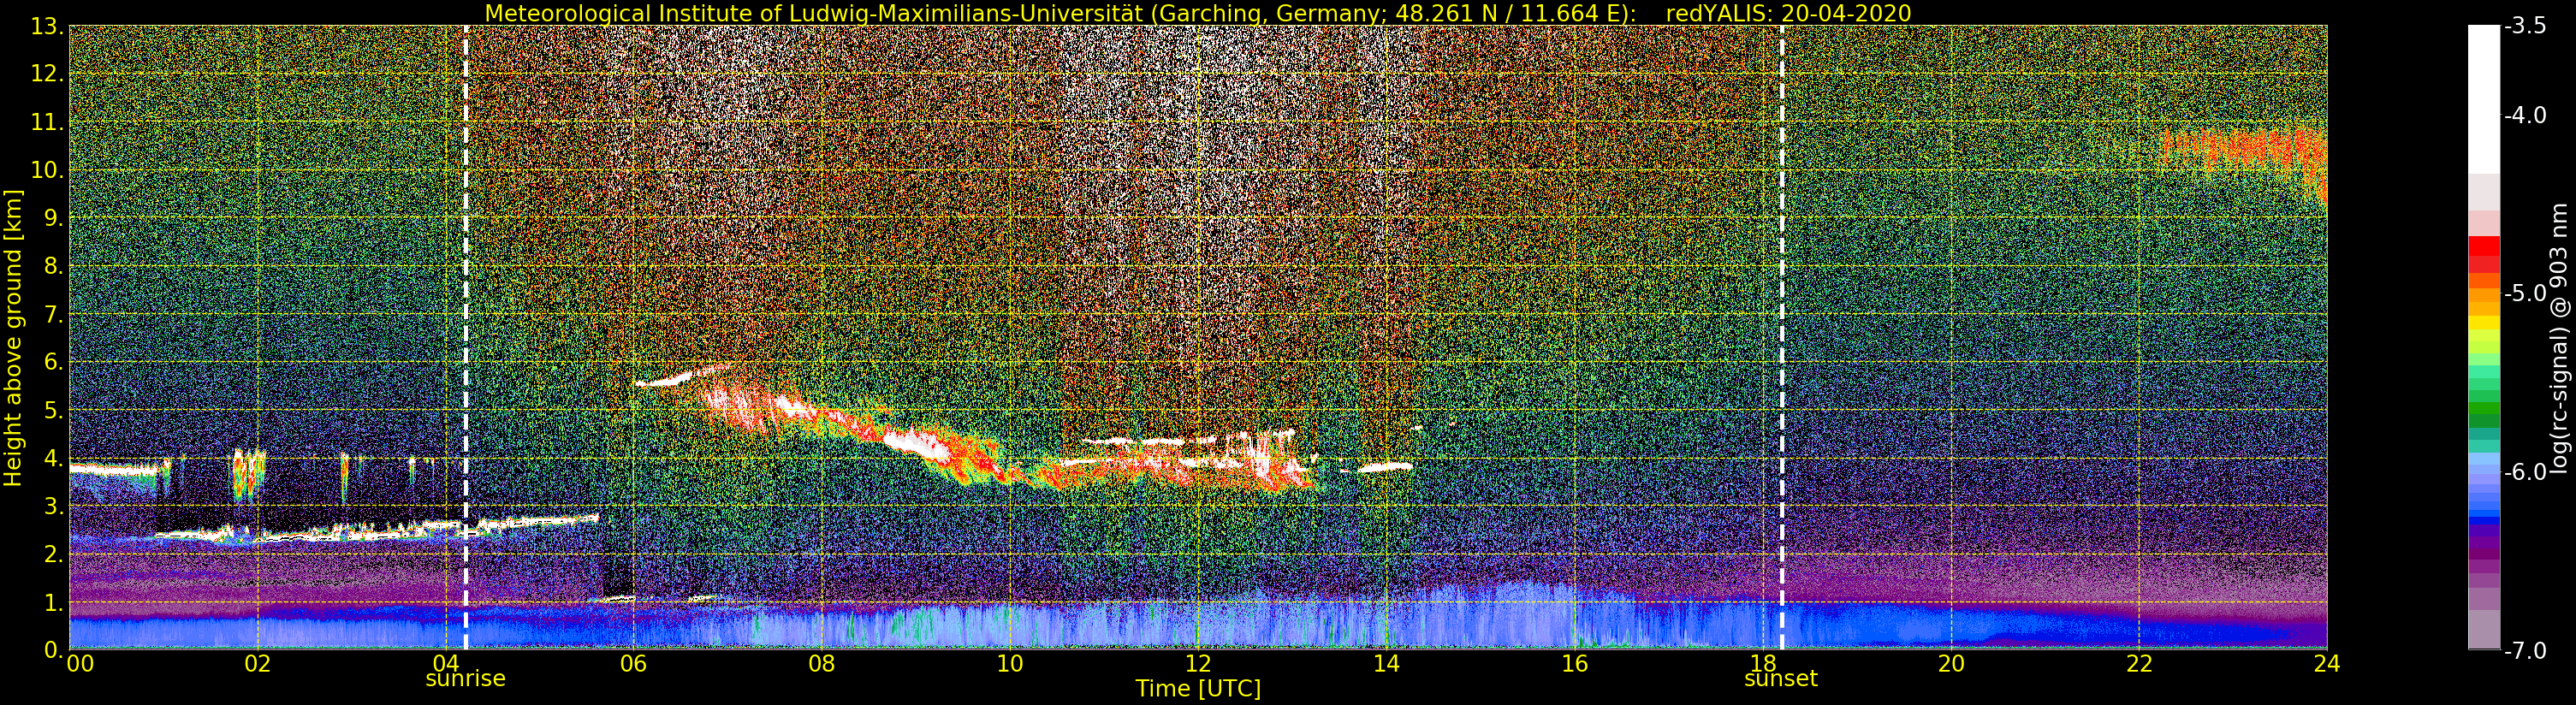Click the Height above ground [km] title
Image resolution: width=2576 pixels, height=705 pixels.
pyautogui.click(x=13, y=337)
